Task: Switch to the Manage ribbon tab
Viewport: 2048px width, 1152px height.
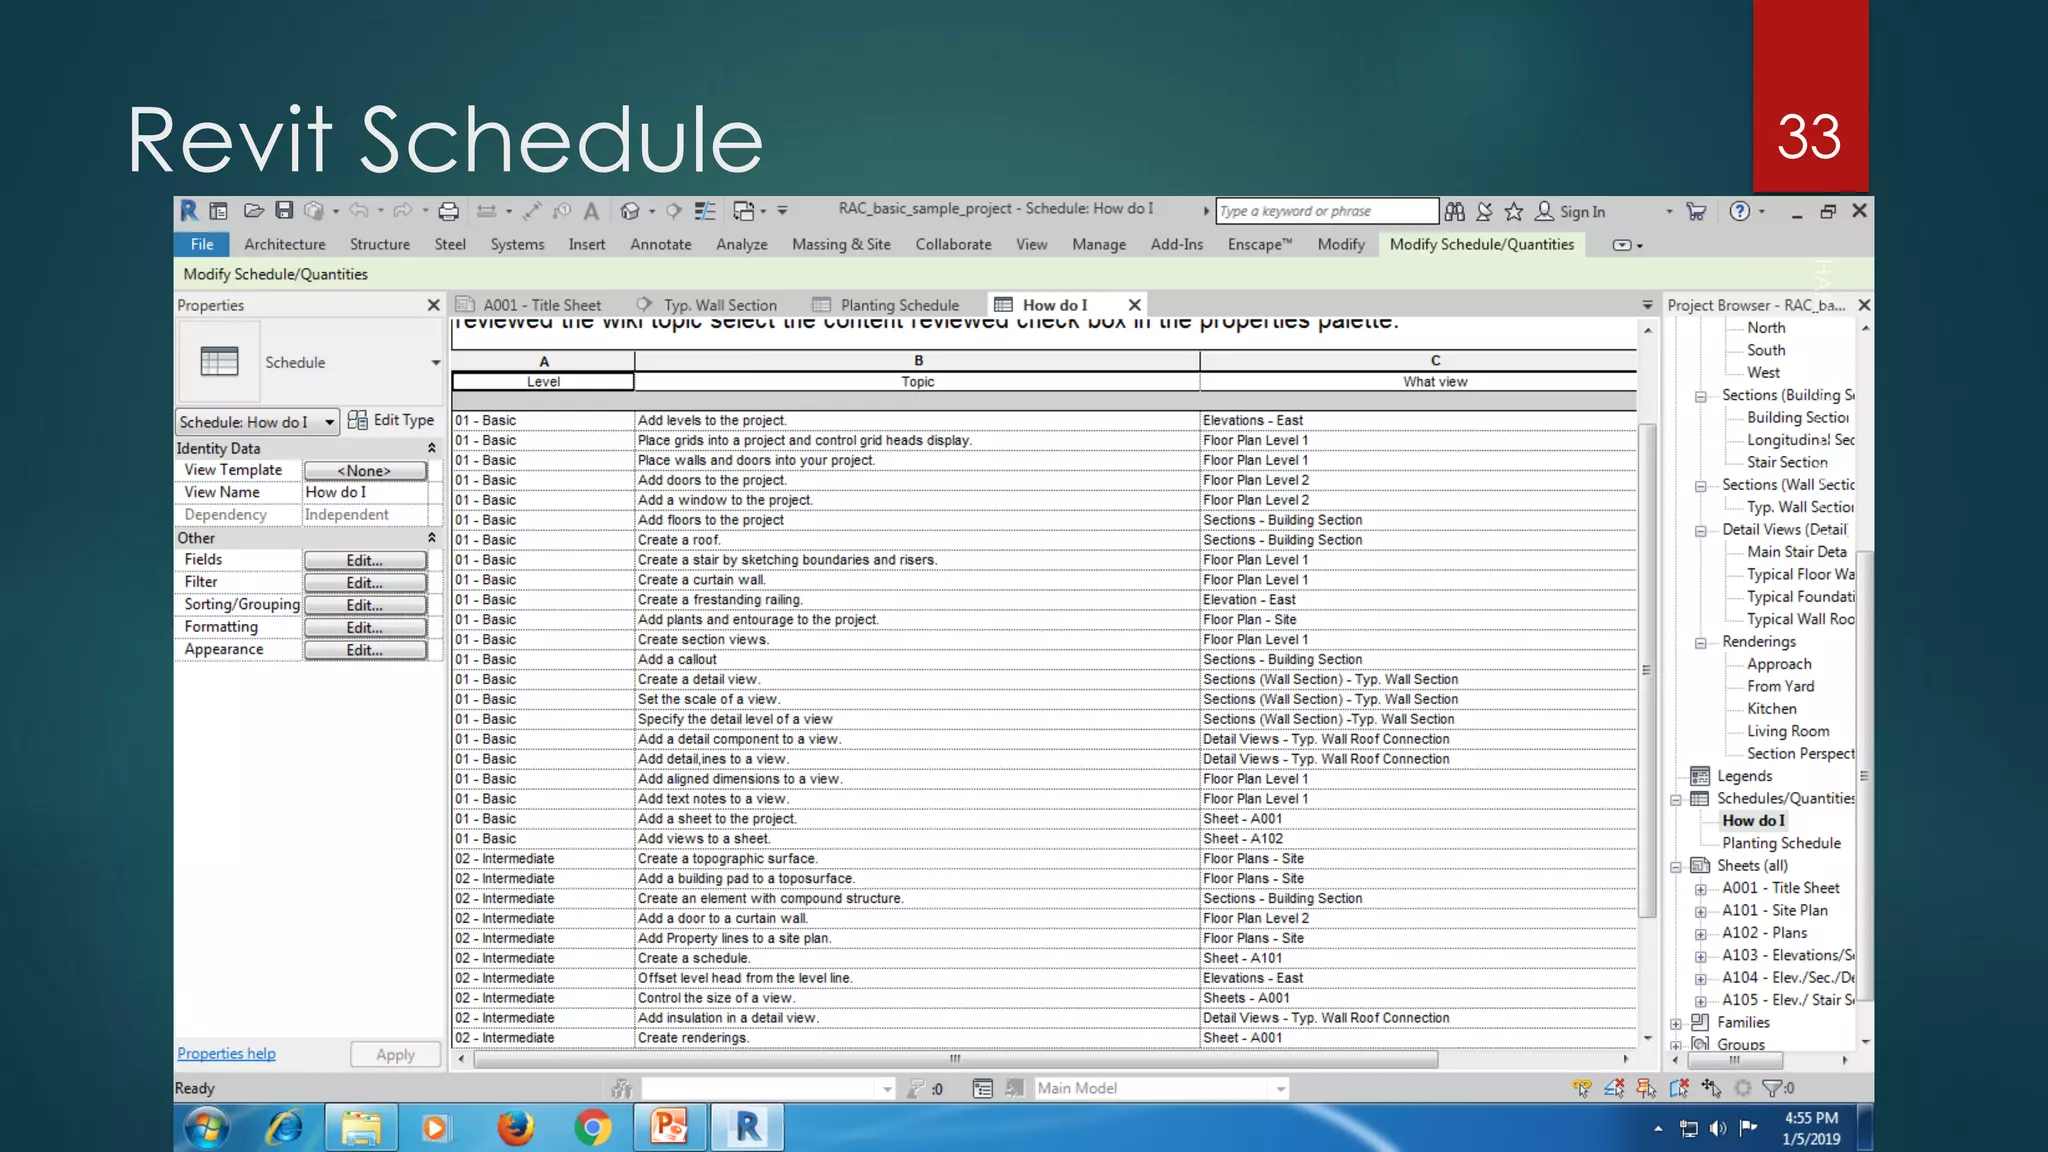Action: [x=1099, y=244]
